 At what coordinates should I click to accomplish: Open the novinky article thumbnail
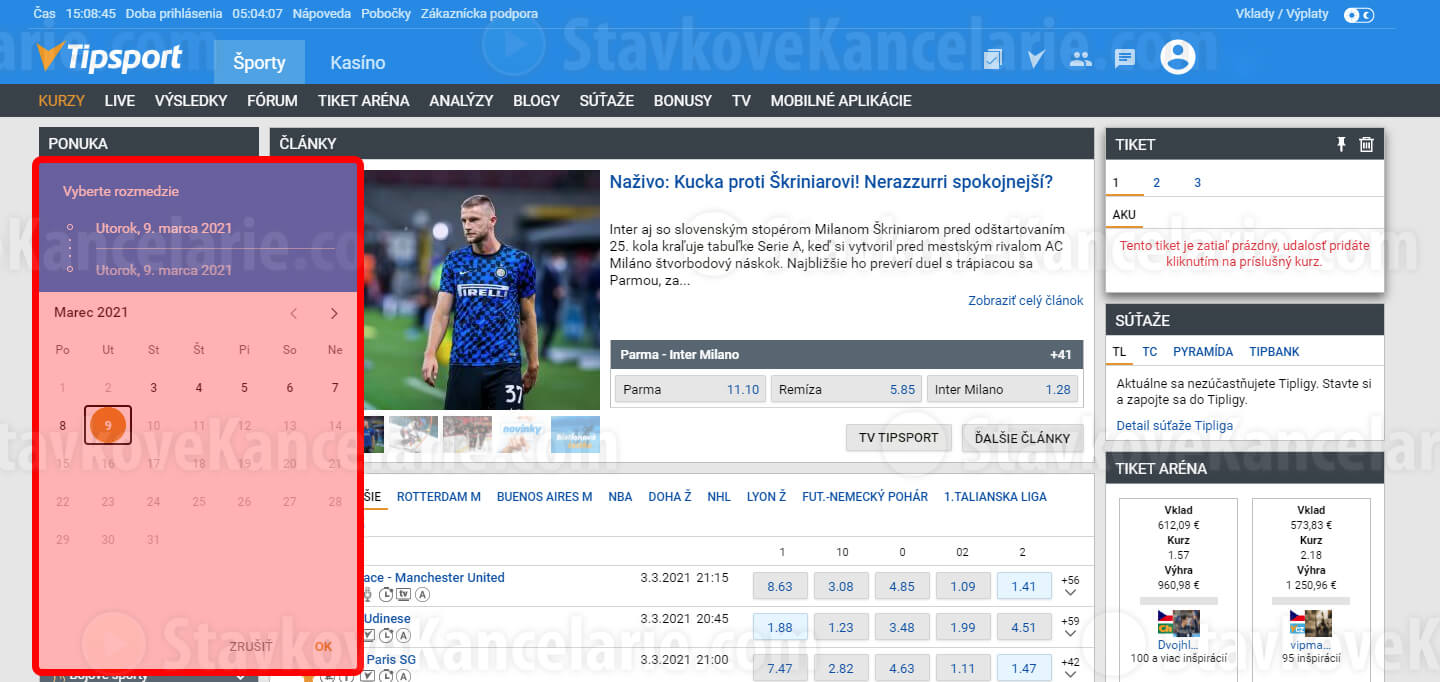(522, 434)
